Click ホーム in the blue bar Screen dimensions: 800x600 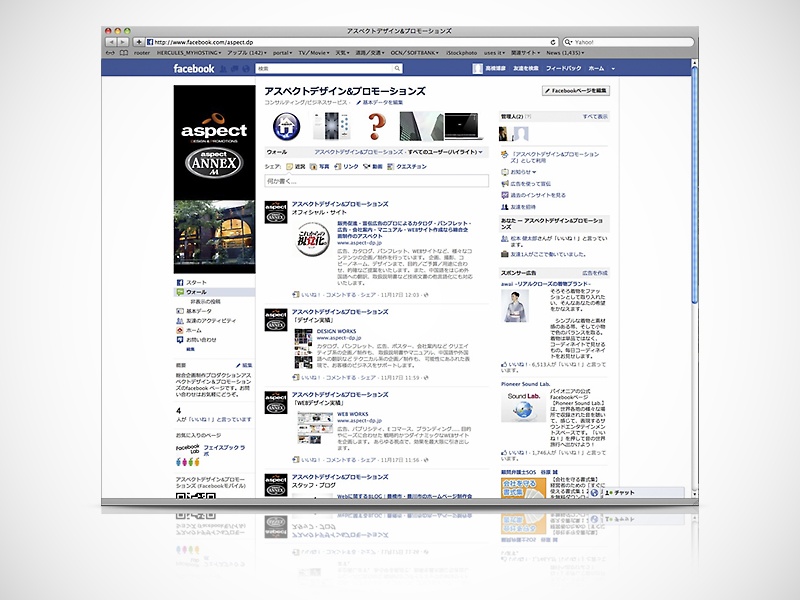[x=596, y=68]
